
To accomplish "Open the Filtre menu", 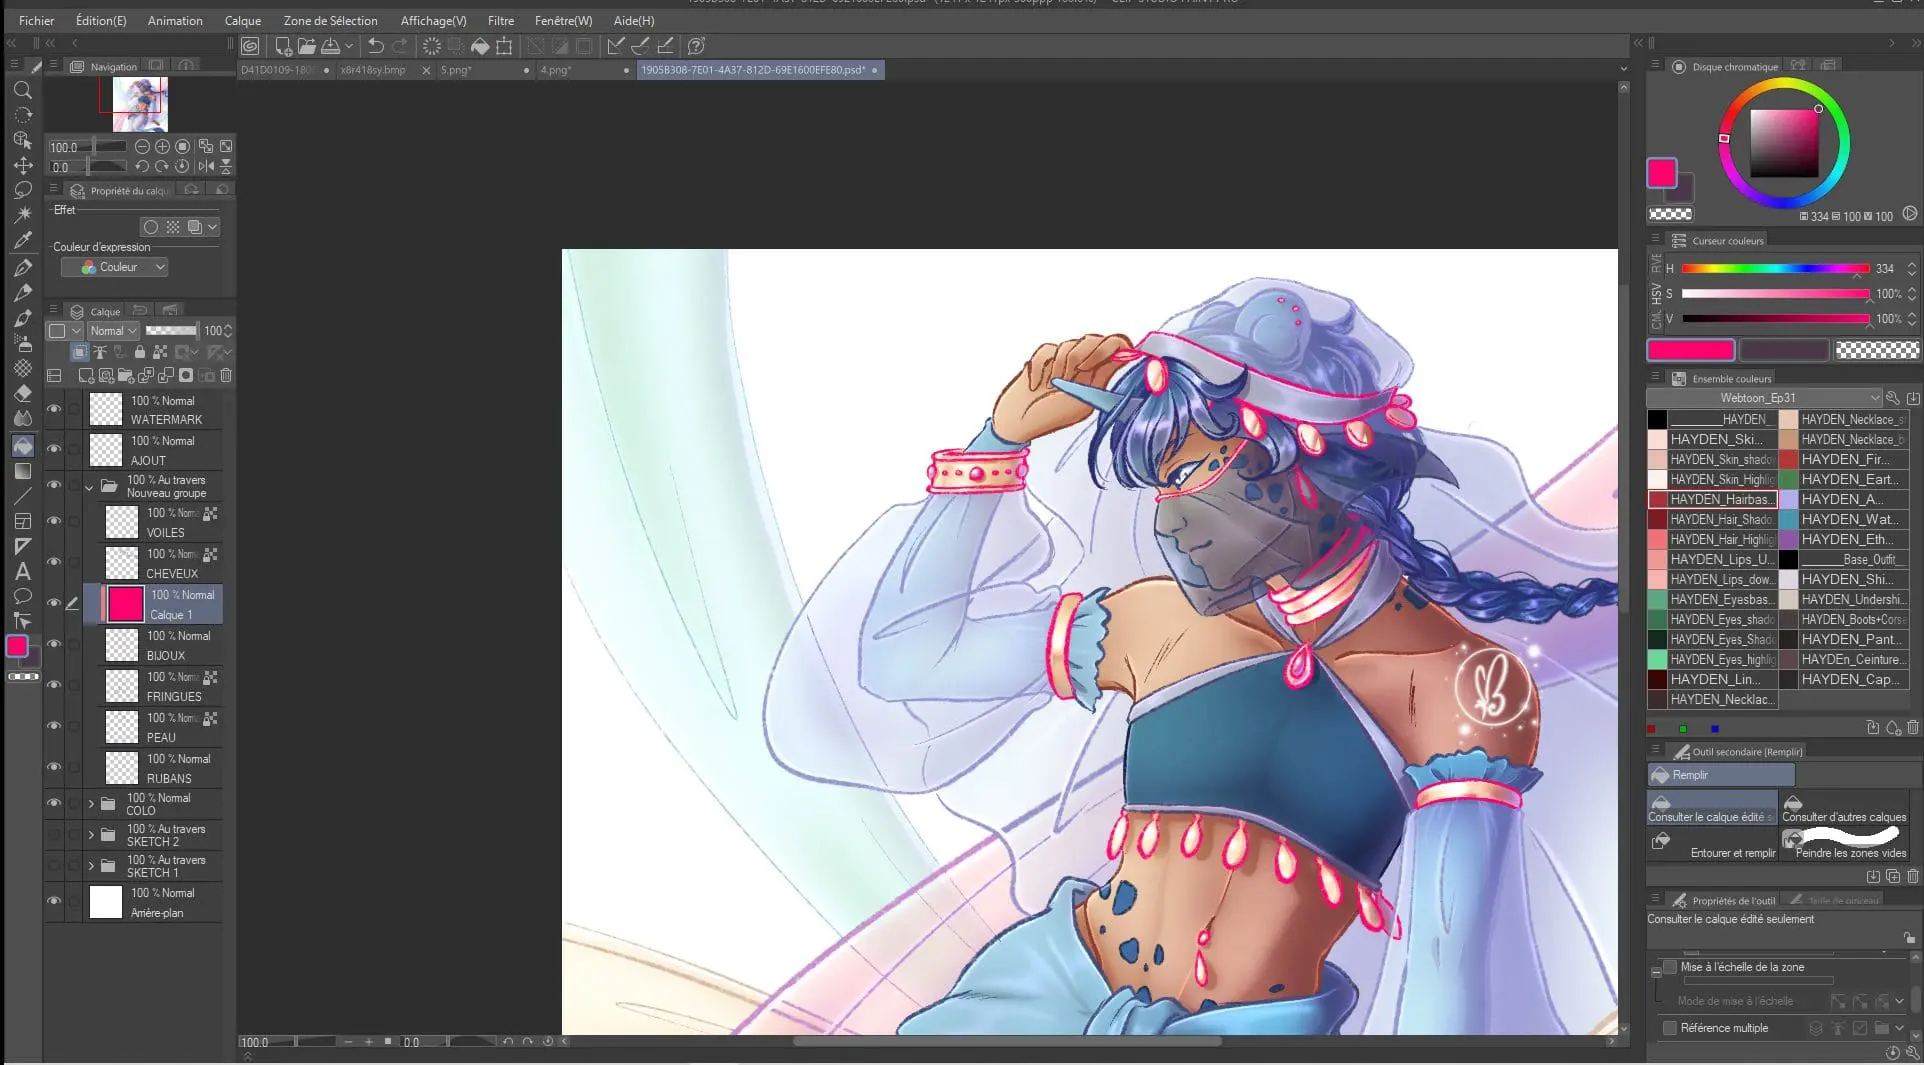I will [x=501, y=20].
